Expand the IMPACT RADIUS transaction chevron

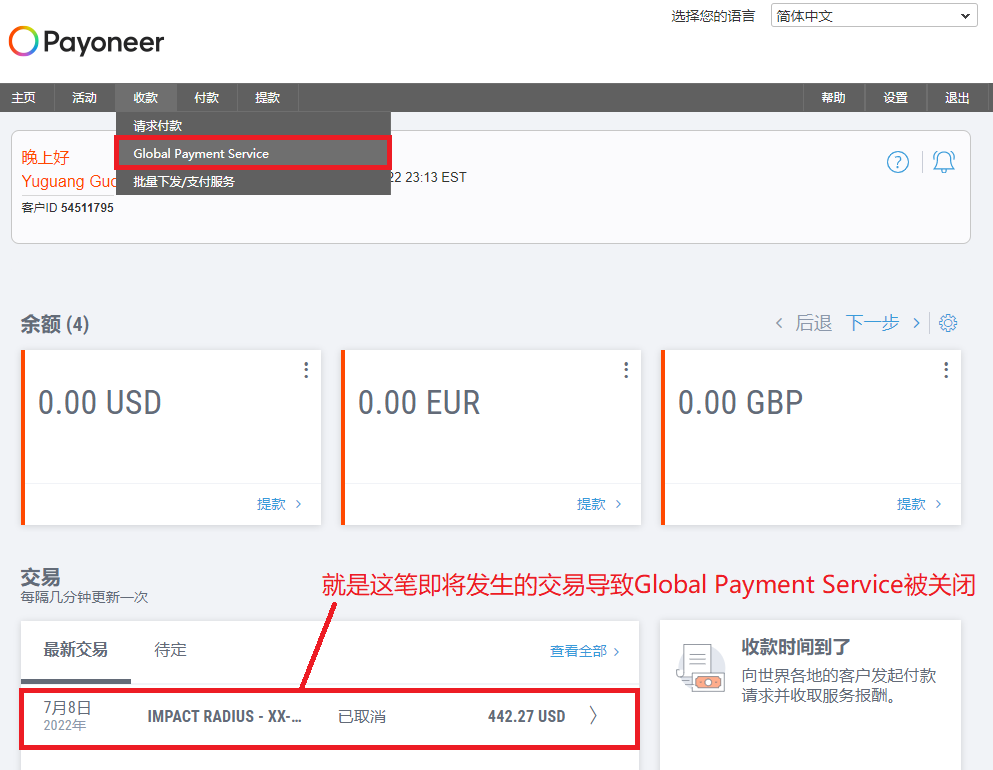point(593,716)
